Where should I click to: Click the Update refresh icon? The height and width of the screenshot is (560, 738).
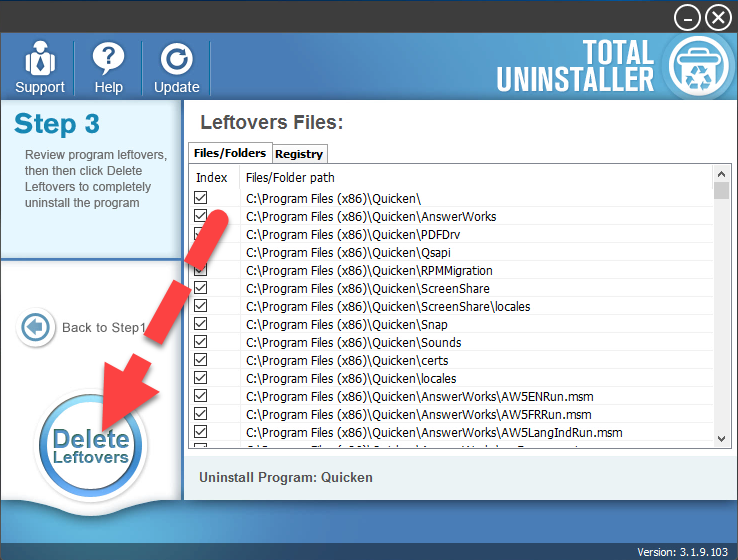click(x=176, y=59)
